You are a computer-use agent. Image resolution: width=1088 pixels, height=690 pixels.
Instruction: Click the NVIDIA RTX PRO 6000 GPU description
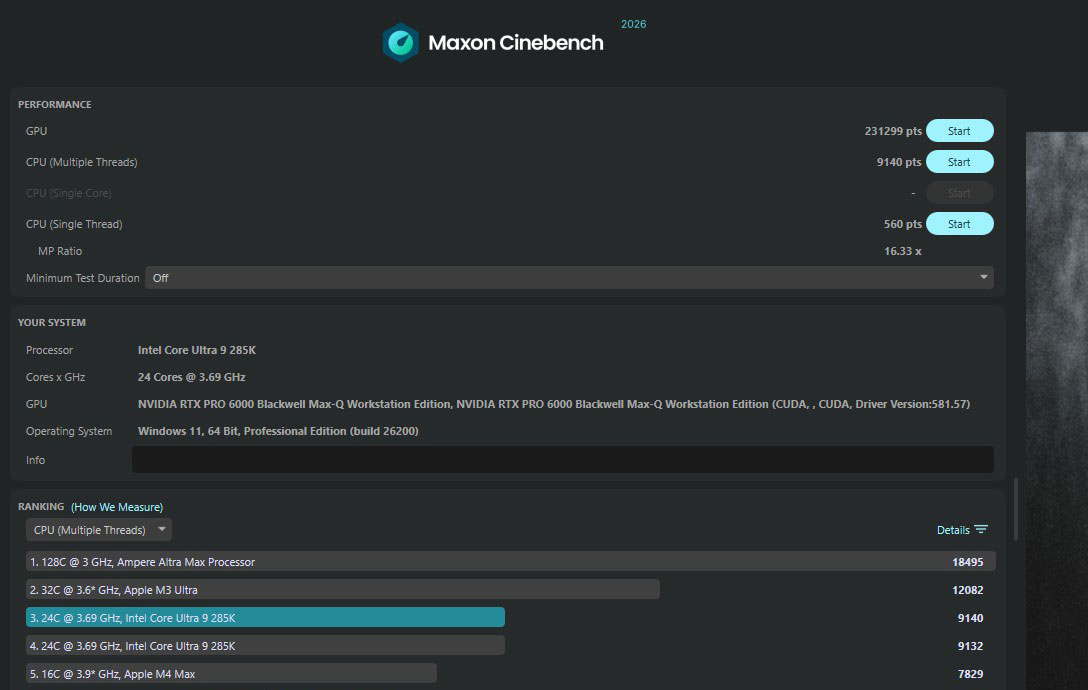click(x=554, y=404)
